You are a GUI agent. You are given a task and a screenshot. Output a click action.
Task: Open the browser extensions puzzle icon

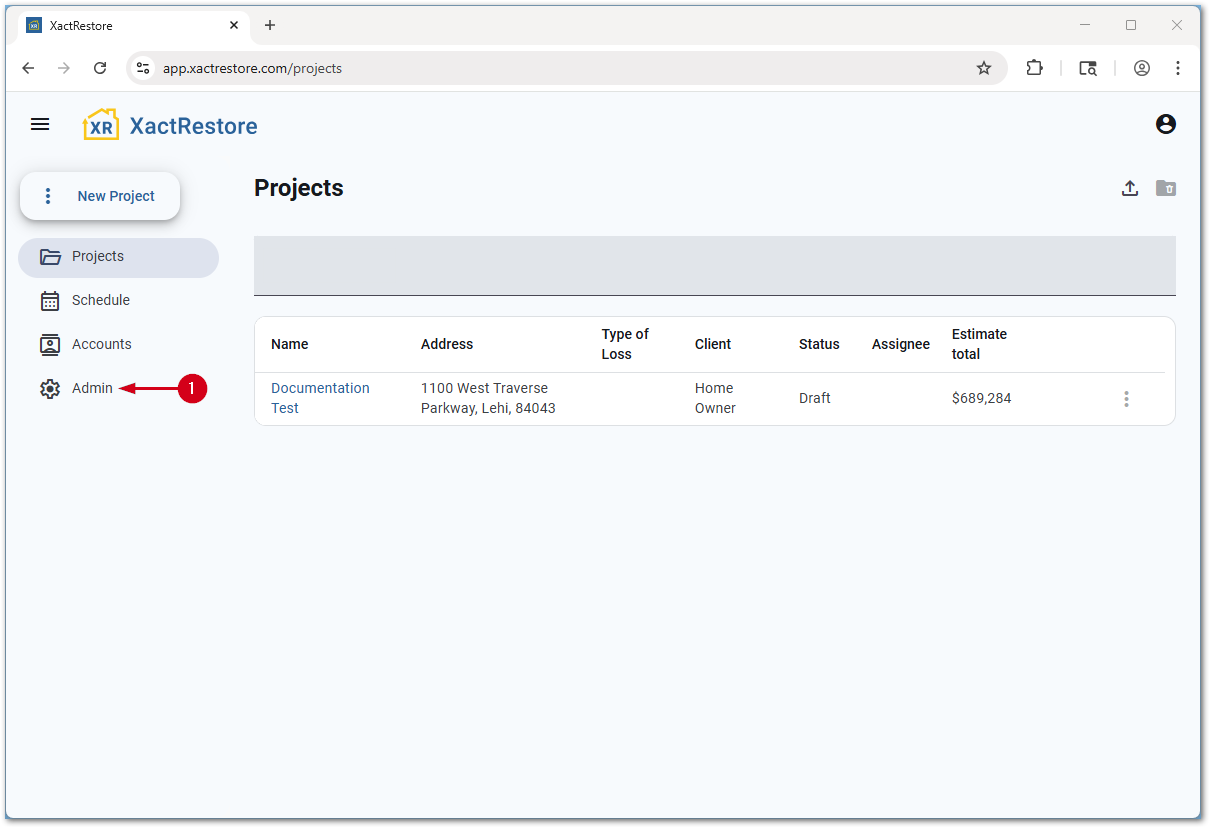point(1034,68)
